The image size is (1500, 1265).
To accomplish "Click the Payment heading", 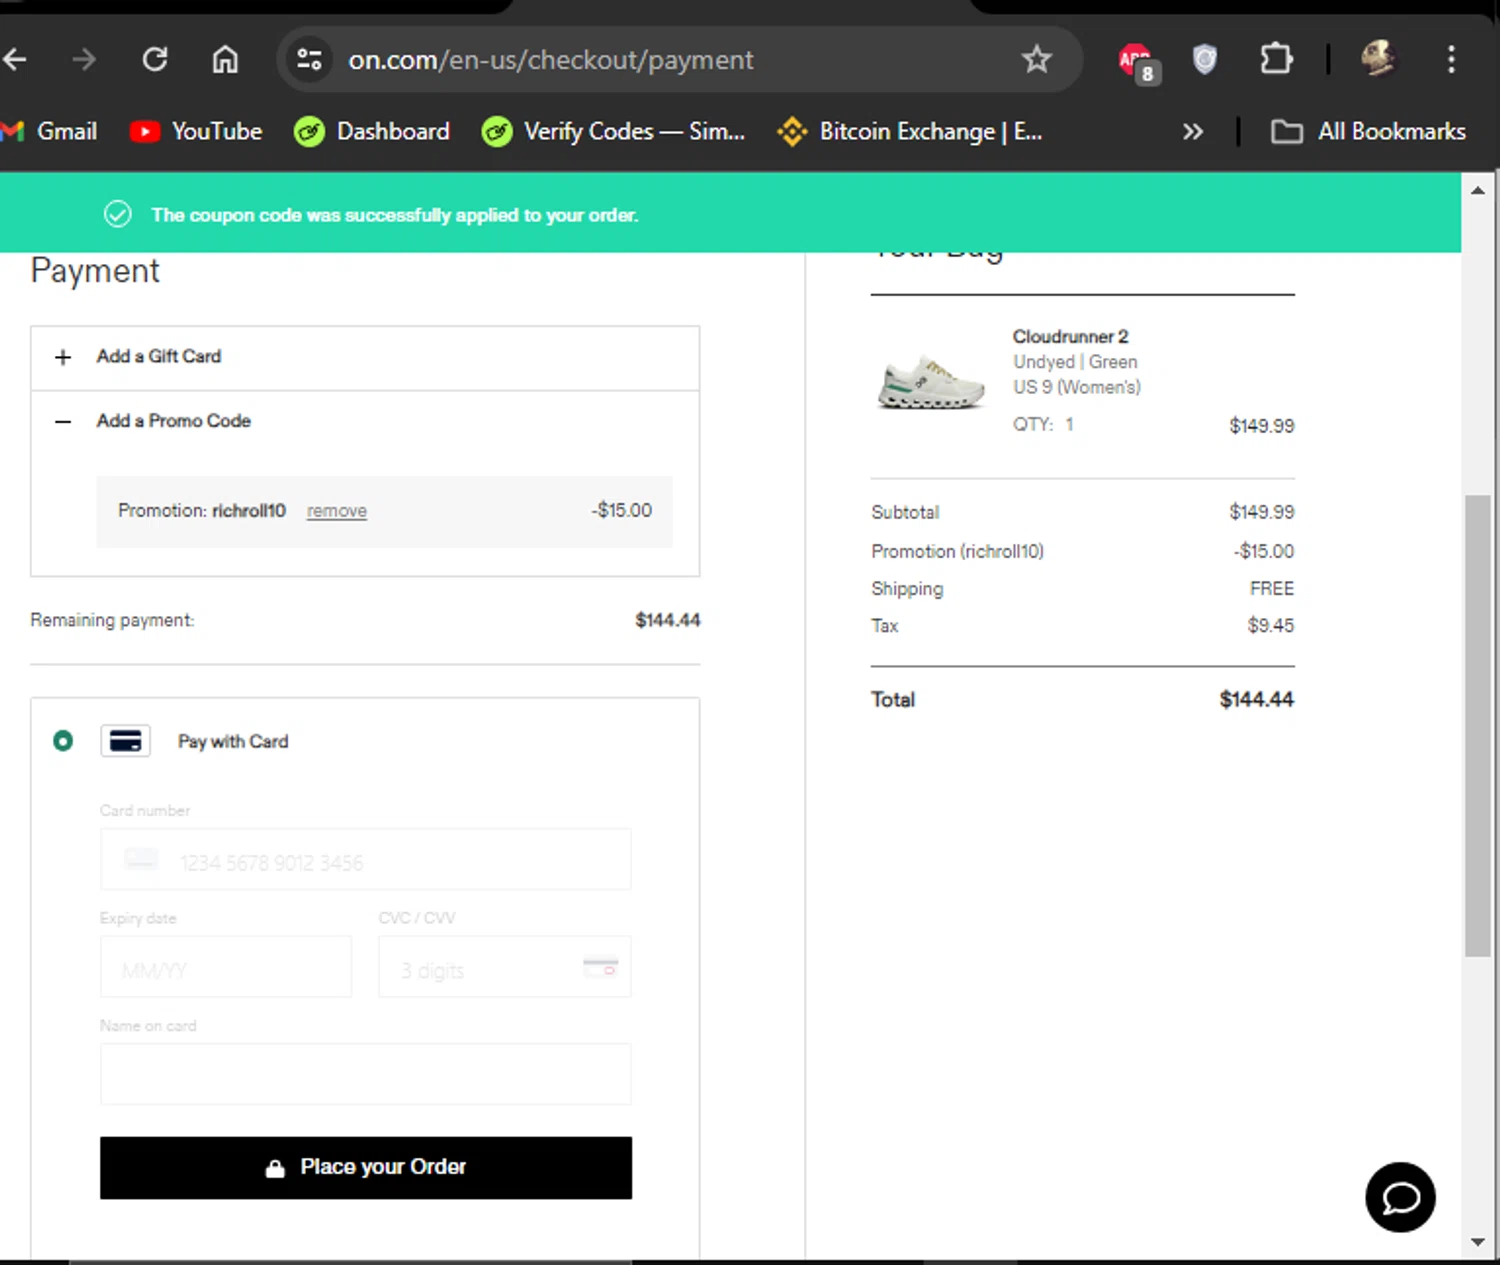I will coord(95,271).
